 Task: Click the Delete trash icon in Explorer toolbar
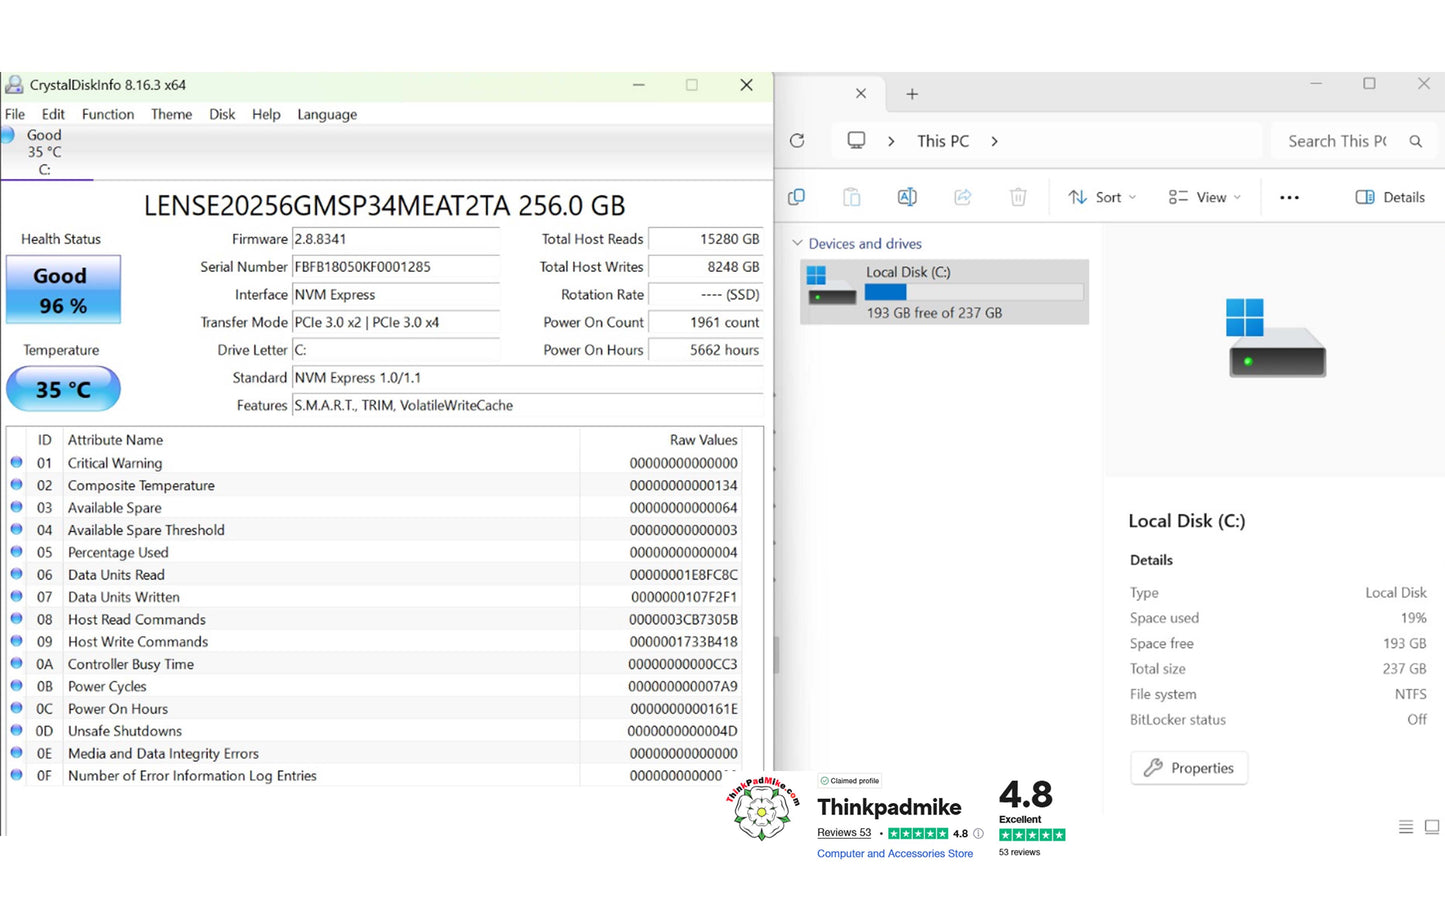pyautogui.click(x=1018, y=197)
